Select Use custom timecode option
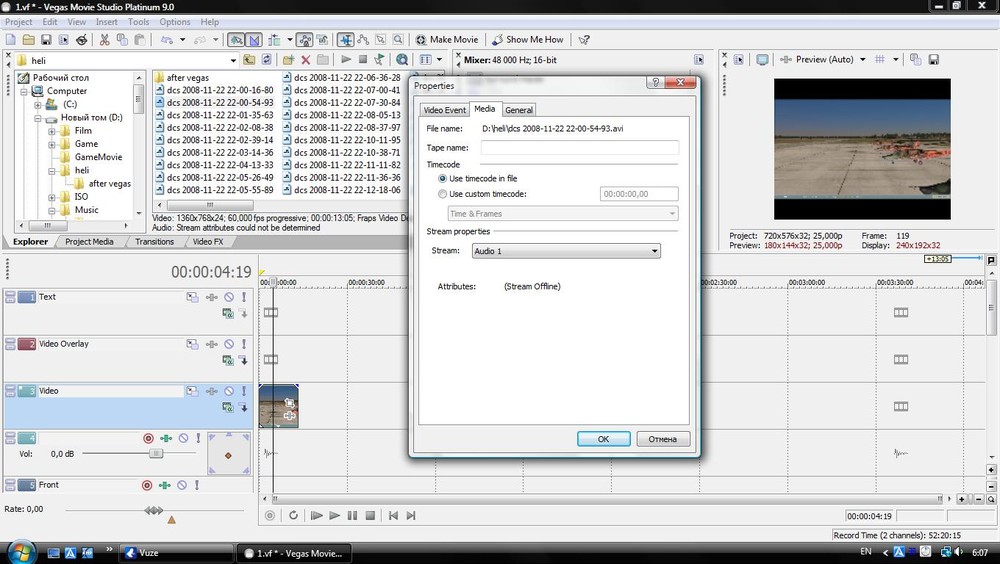The width and height of the screenshot is (1000, 564). click(x=444, y=194)
